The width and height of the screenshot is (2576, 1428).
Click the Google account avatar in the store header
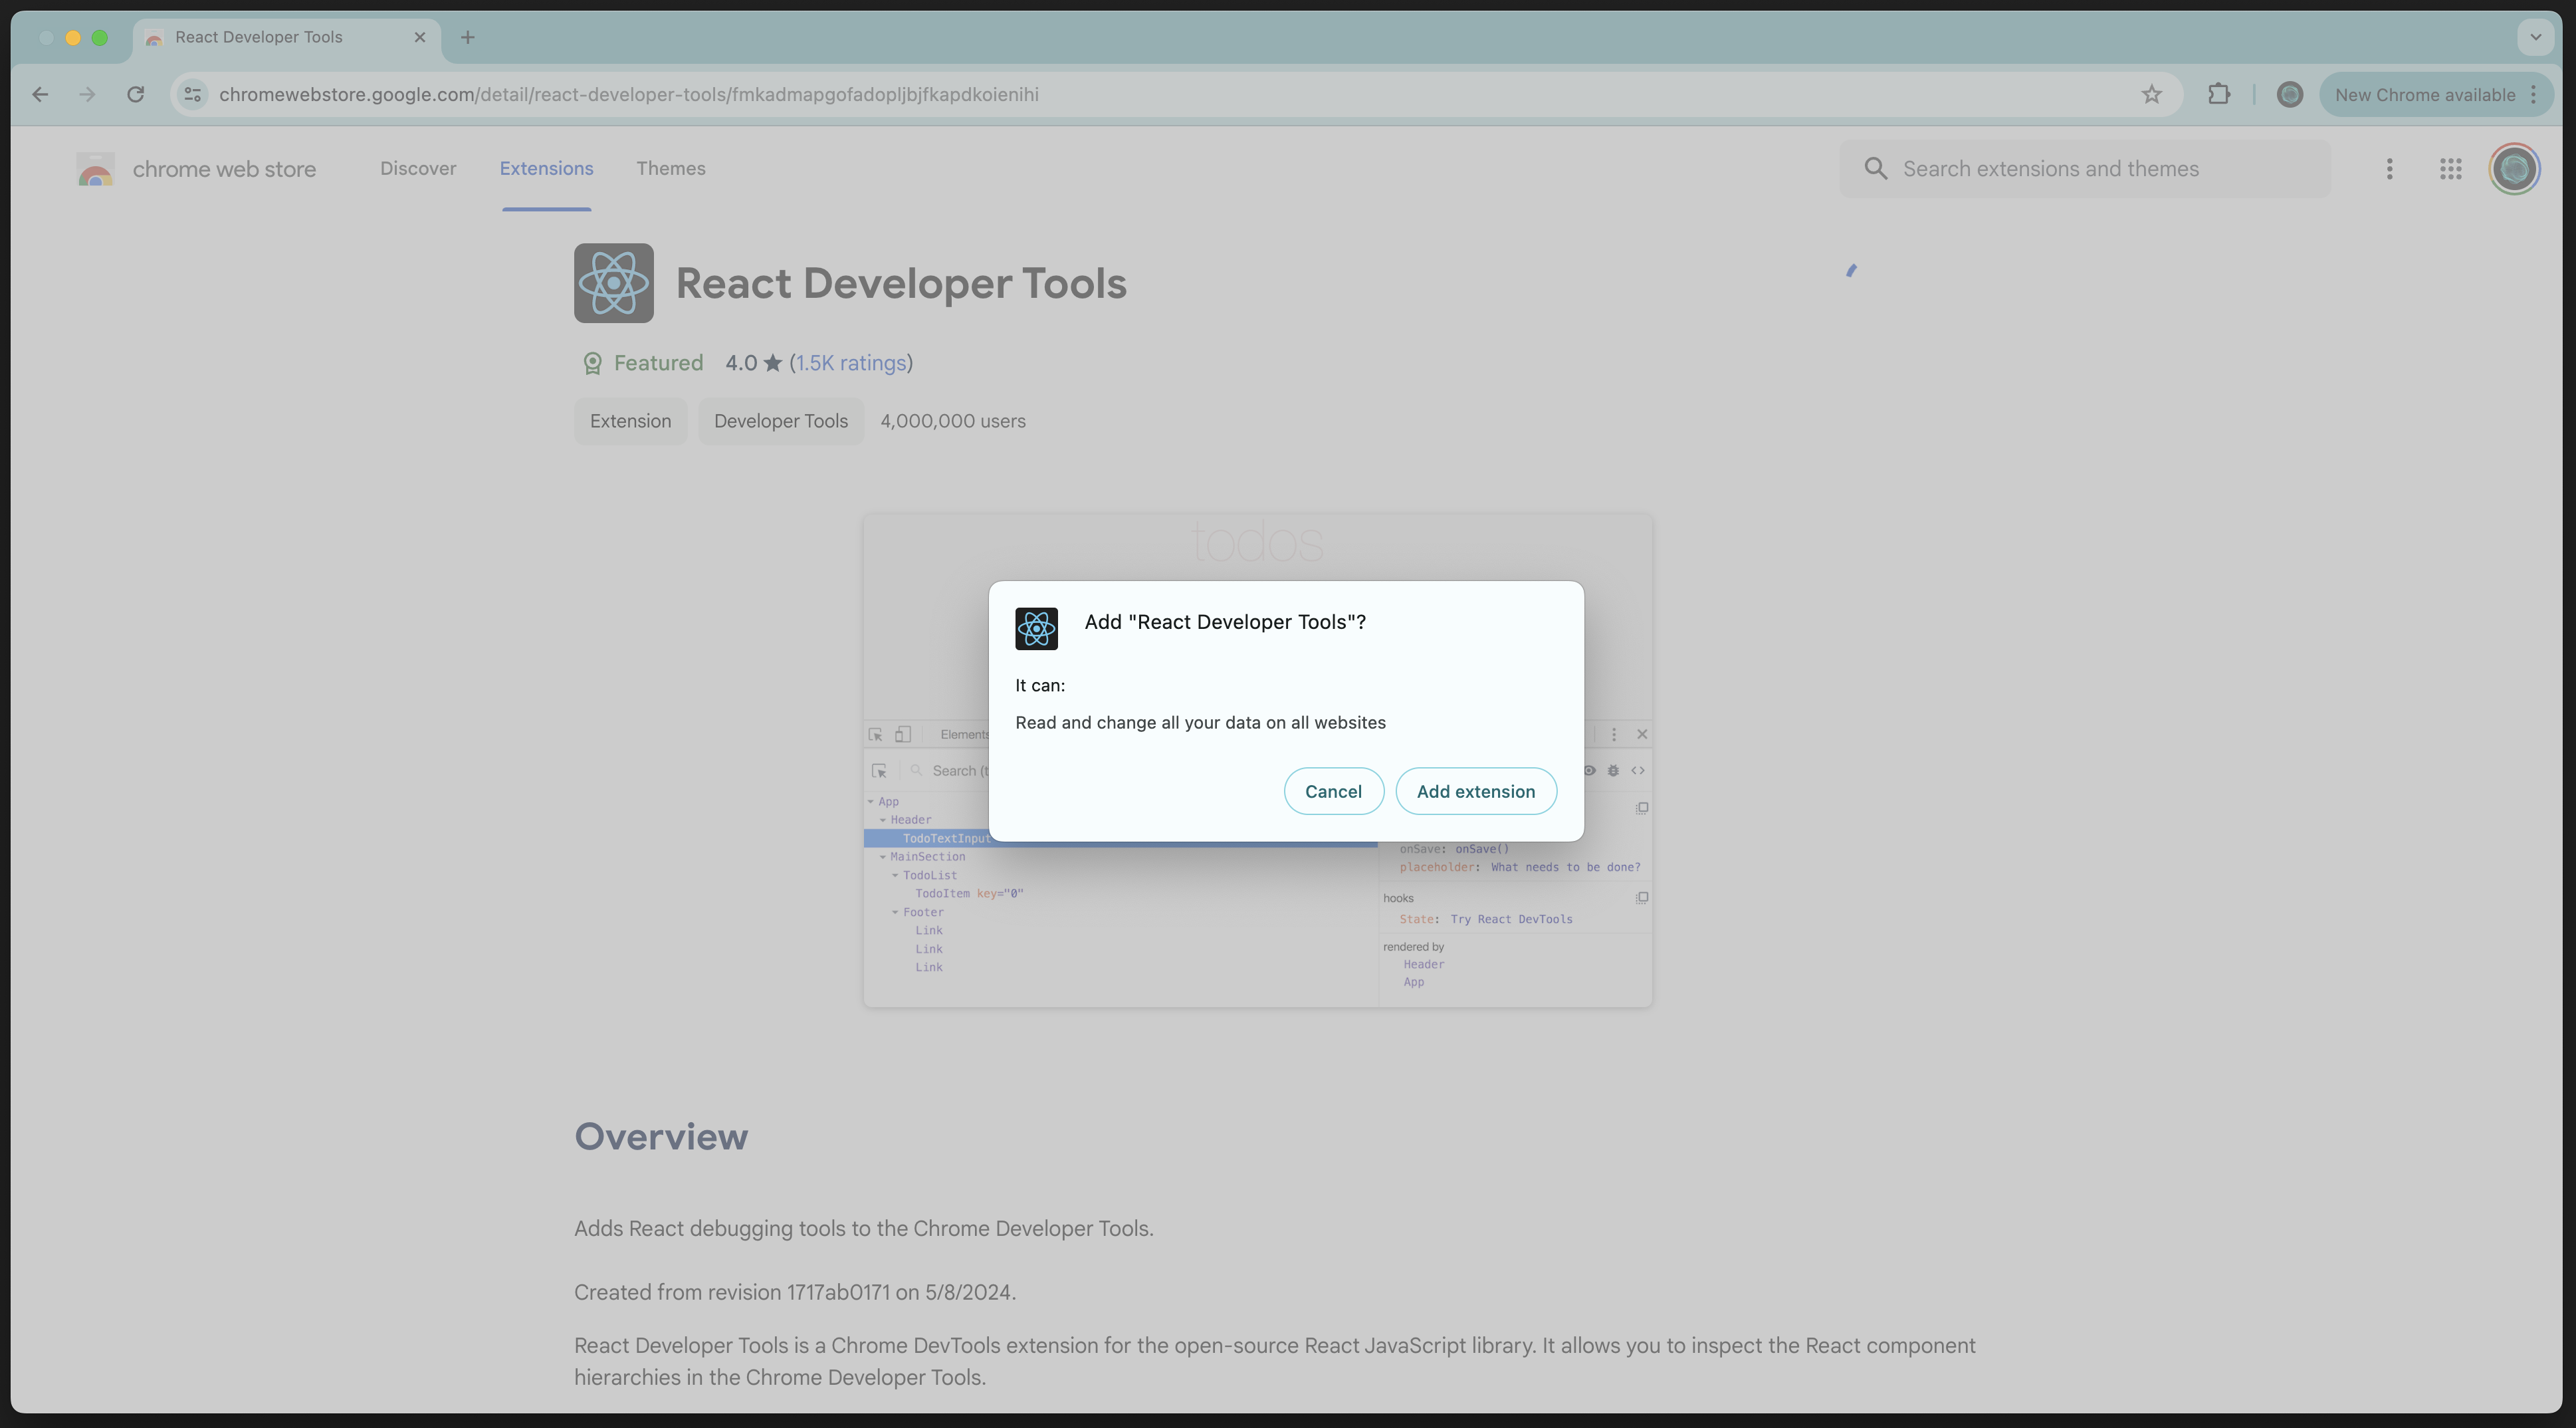pos(2514,168)
